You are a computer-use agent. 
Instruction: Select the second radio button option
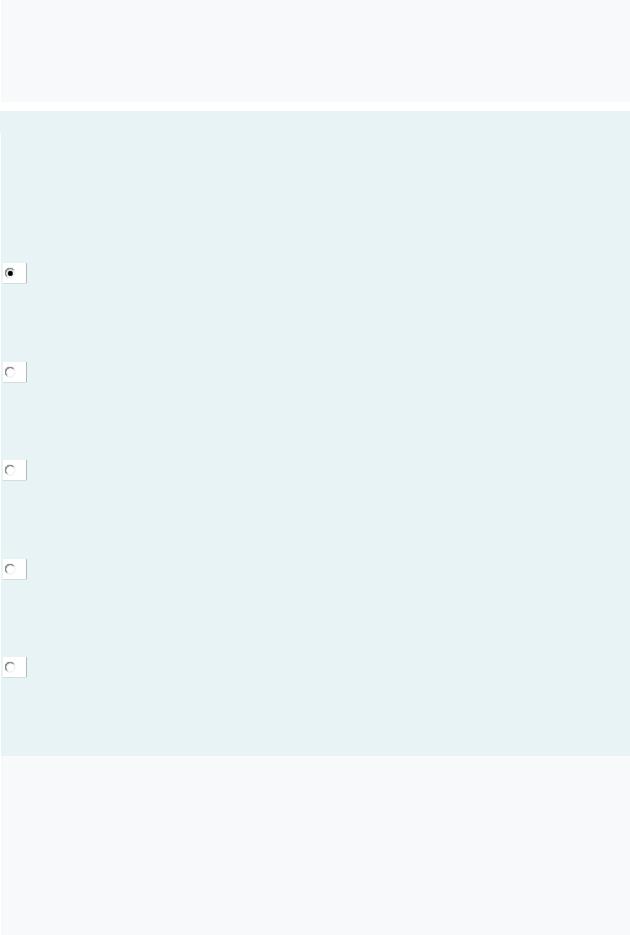10,372
